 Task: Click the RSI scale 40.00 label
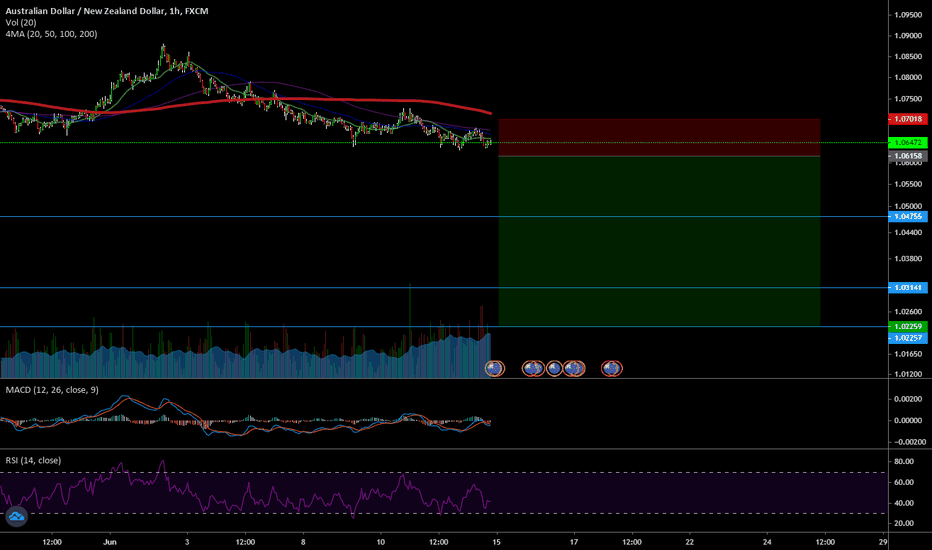pos(903,503)
